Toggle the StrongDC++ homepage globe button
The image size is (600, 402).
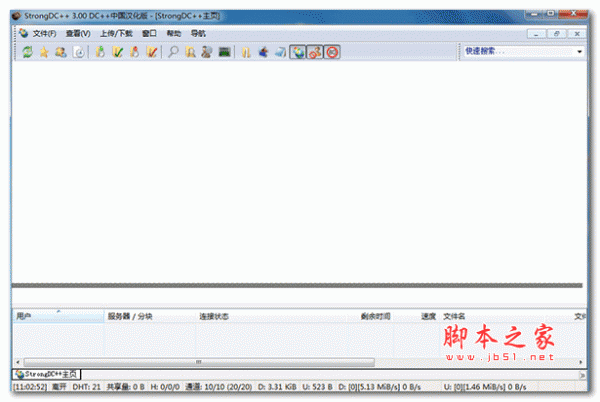[x=298, y=52]
